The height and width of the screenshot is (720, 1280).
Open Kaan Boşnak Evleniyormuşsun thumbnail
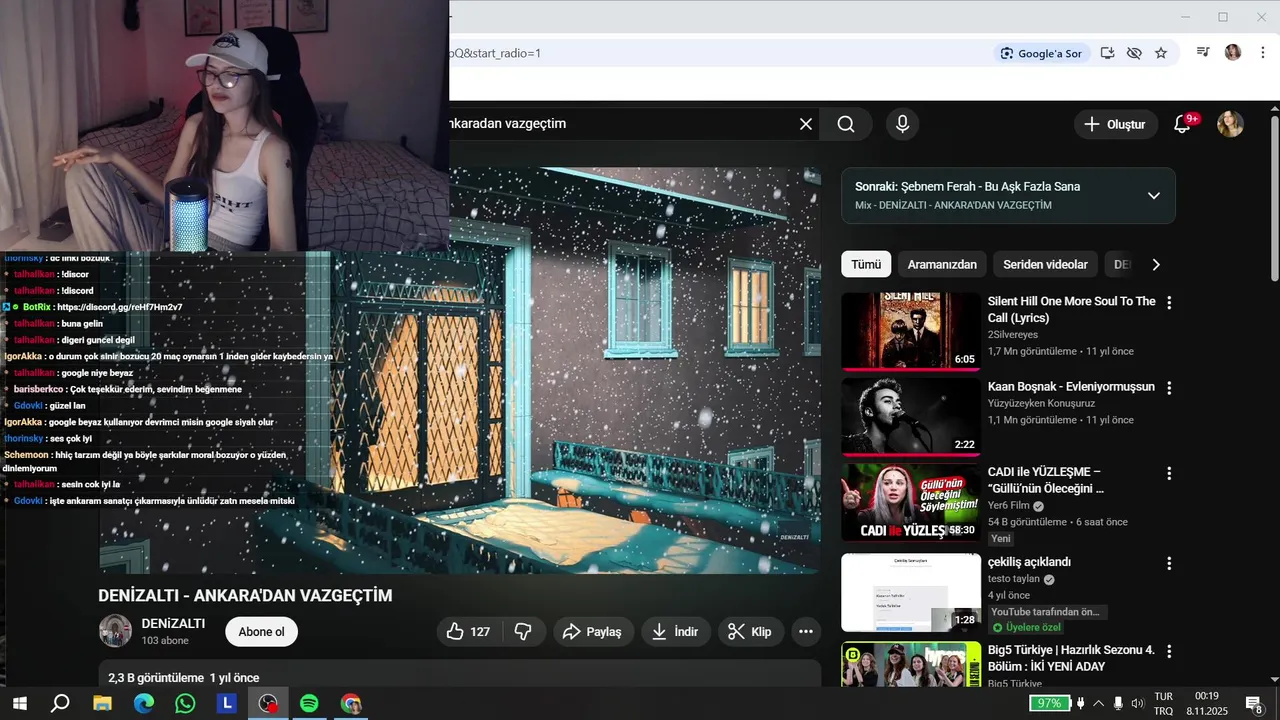tap(911, 417)
